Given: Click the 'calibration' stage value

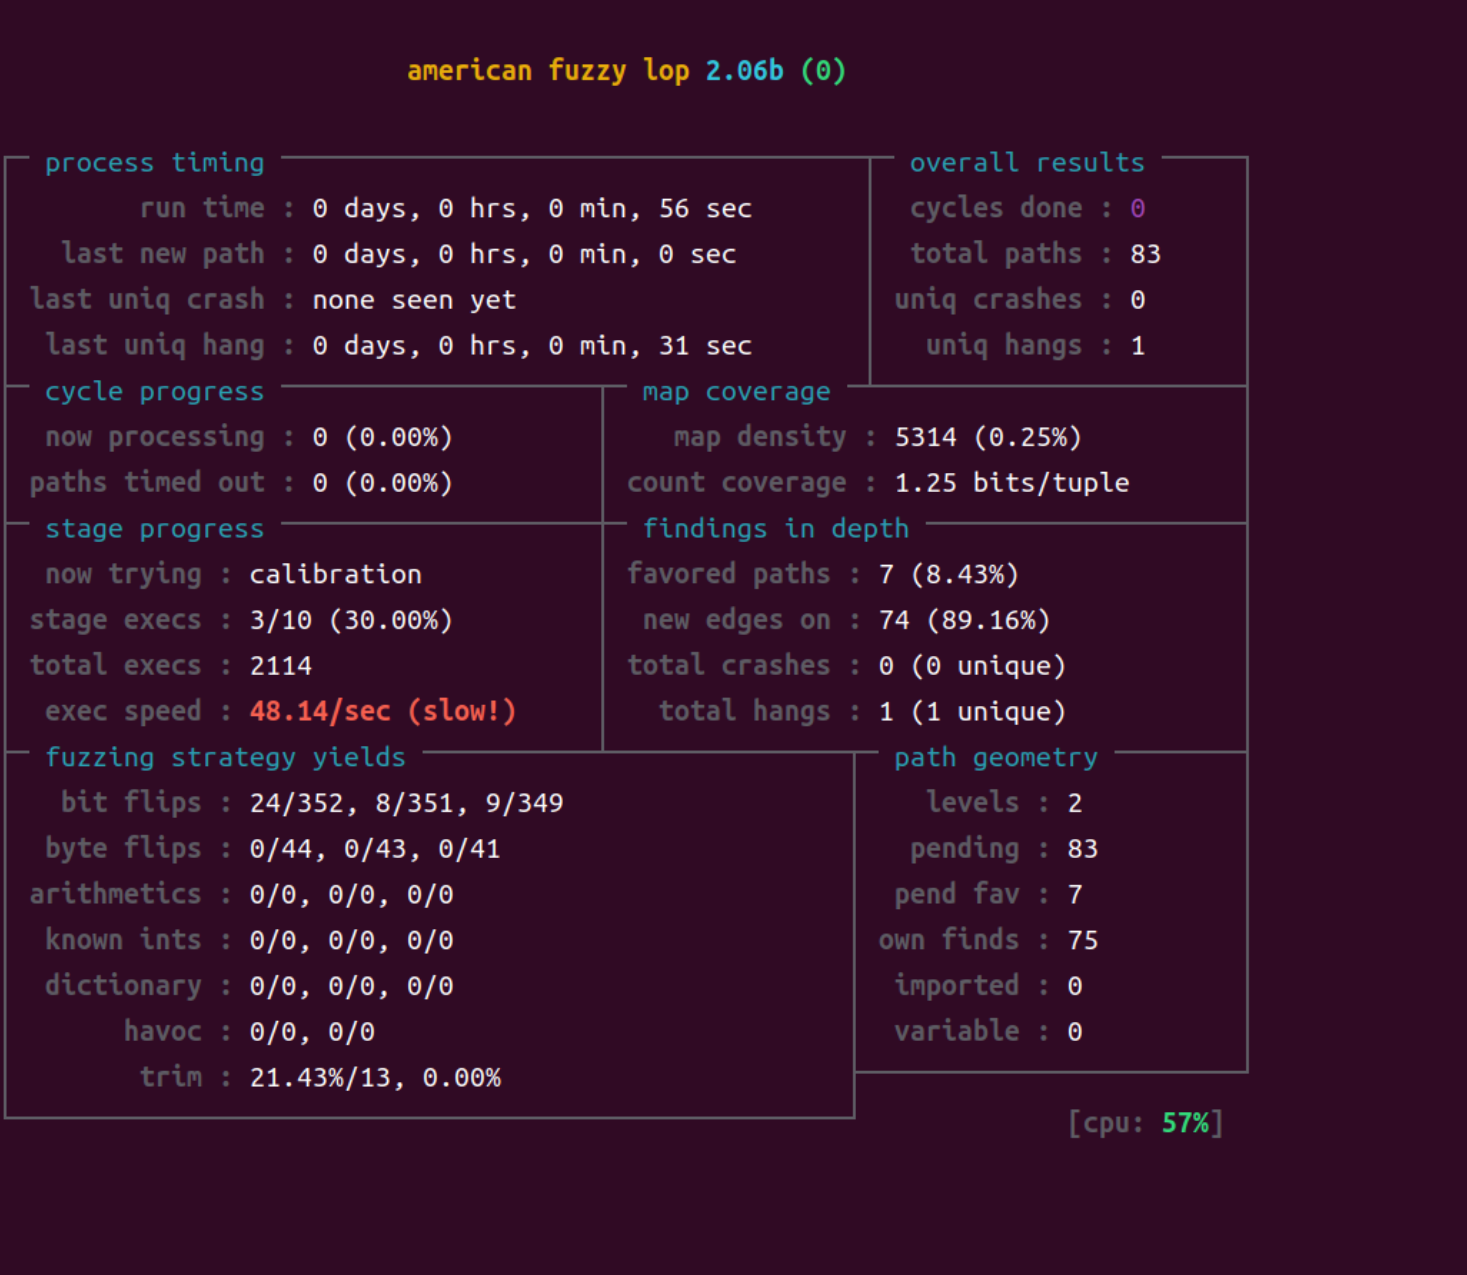Looking at the screenshot, I should [x=336, y=574].
